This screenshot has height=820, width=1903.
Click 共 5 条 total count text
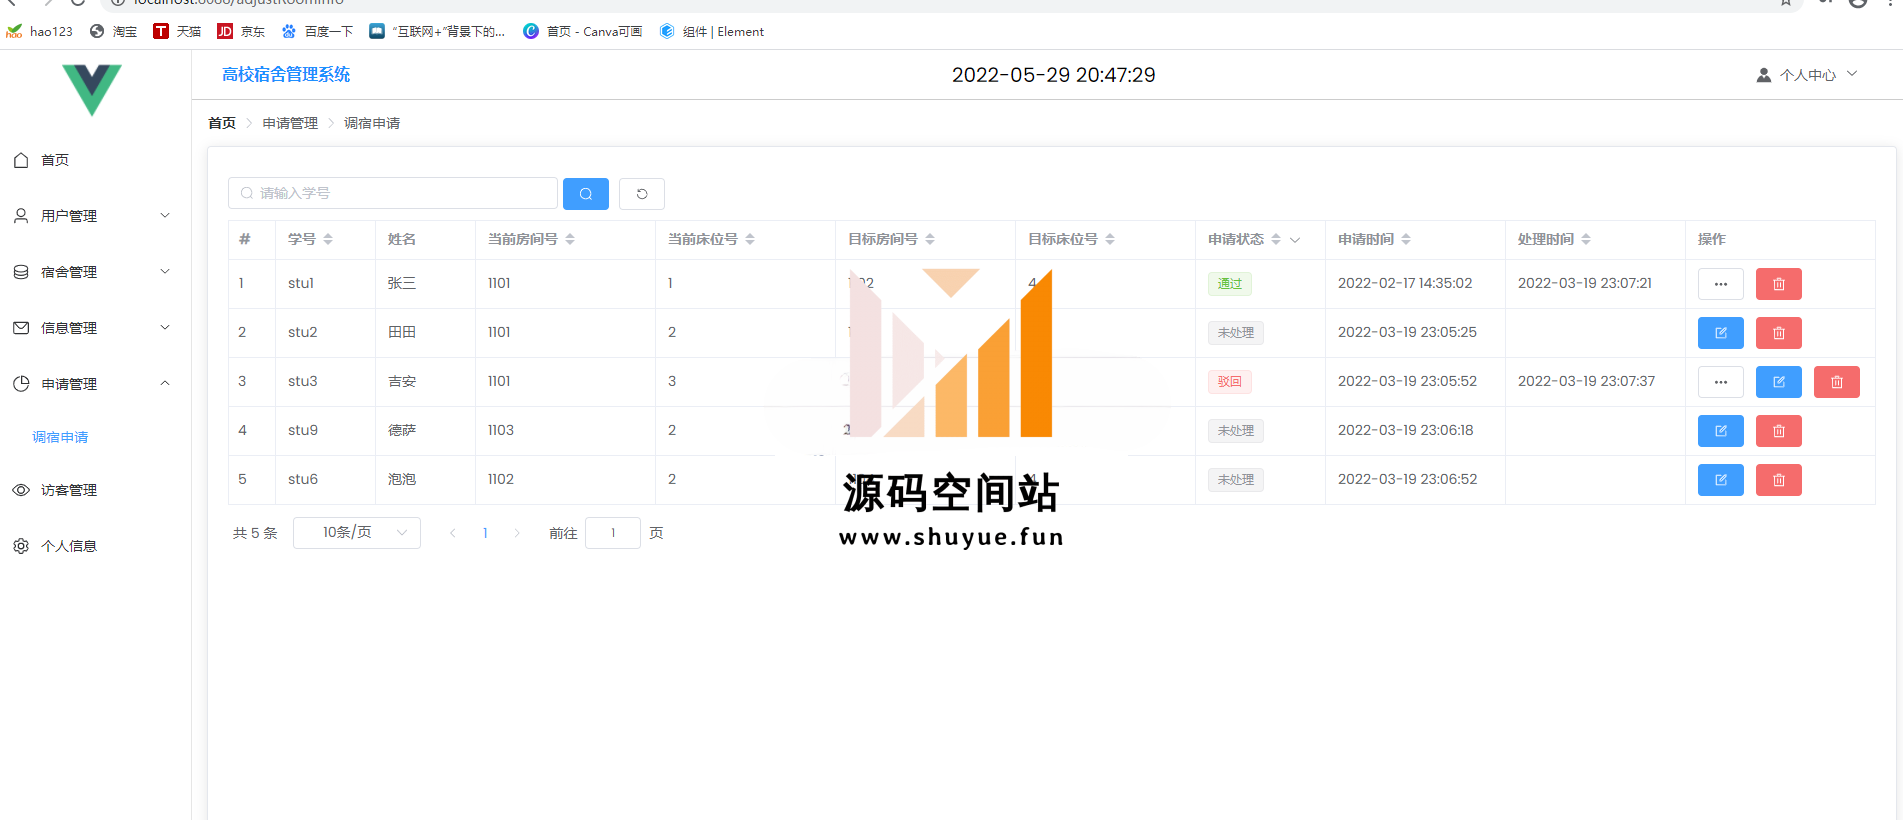tap(255, 533)
